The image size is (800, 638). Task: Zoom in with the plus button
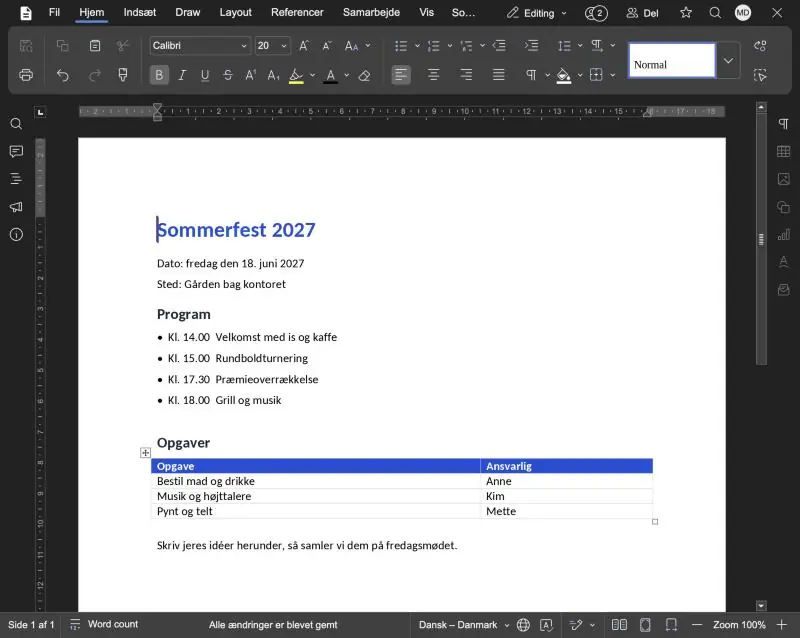pyautogui.click(x=782, y=625)
